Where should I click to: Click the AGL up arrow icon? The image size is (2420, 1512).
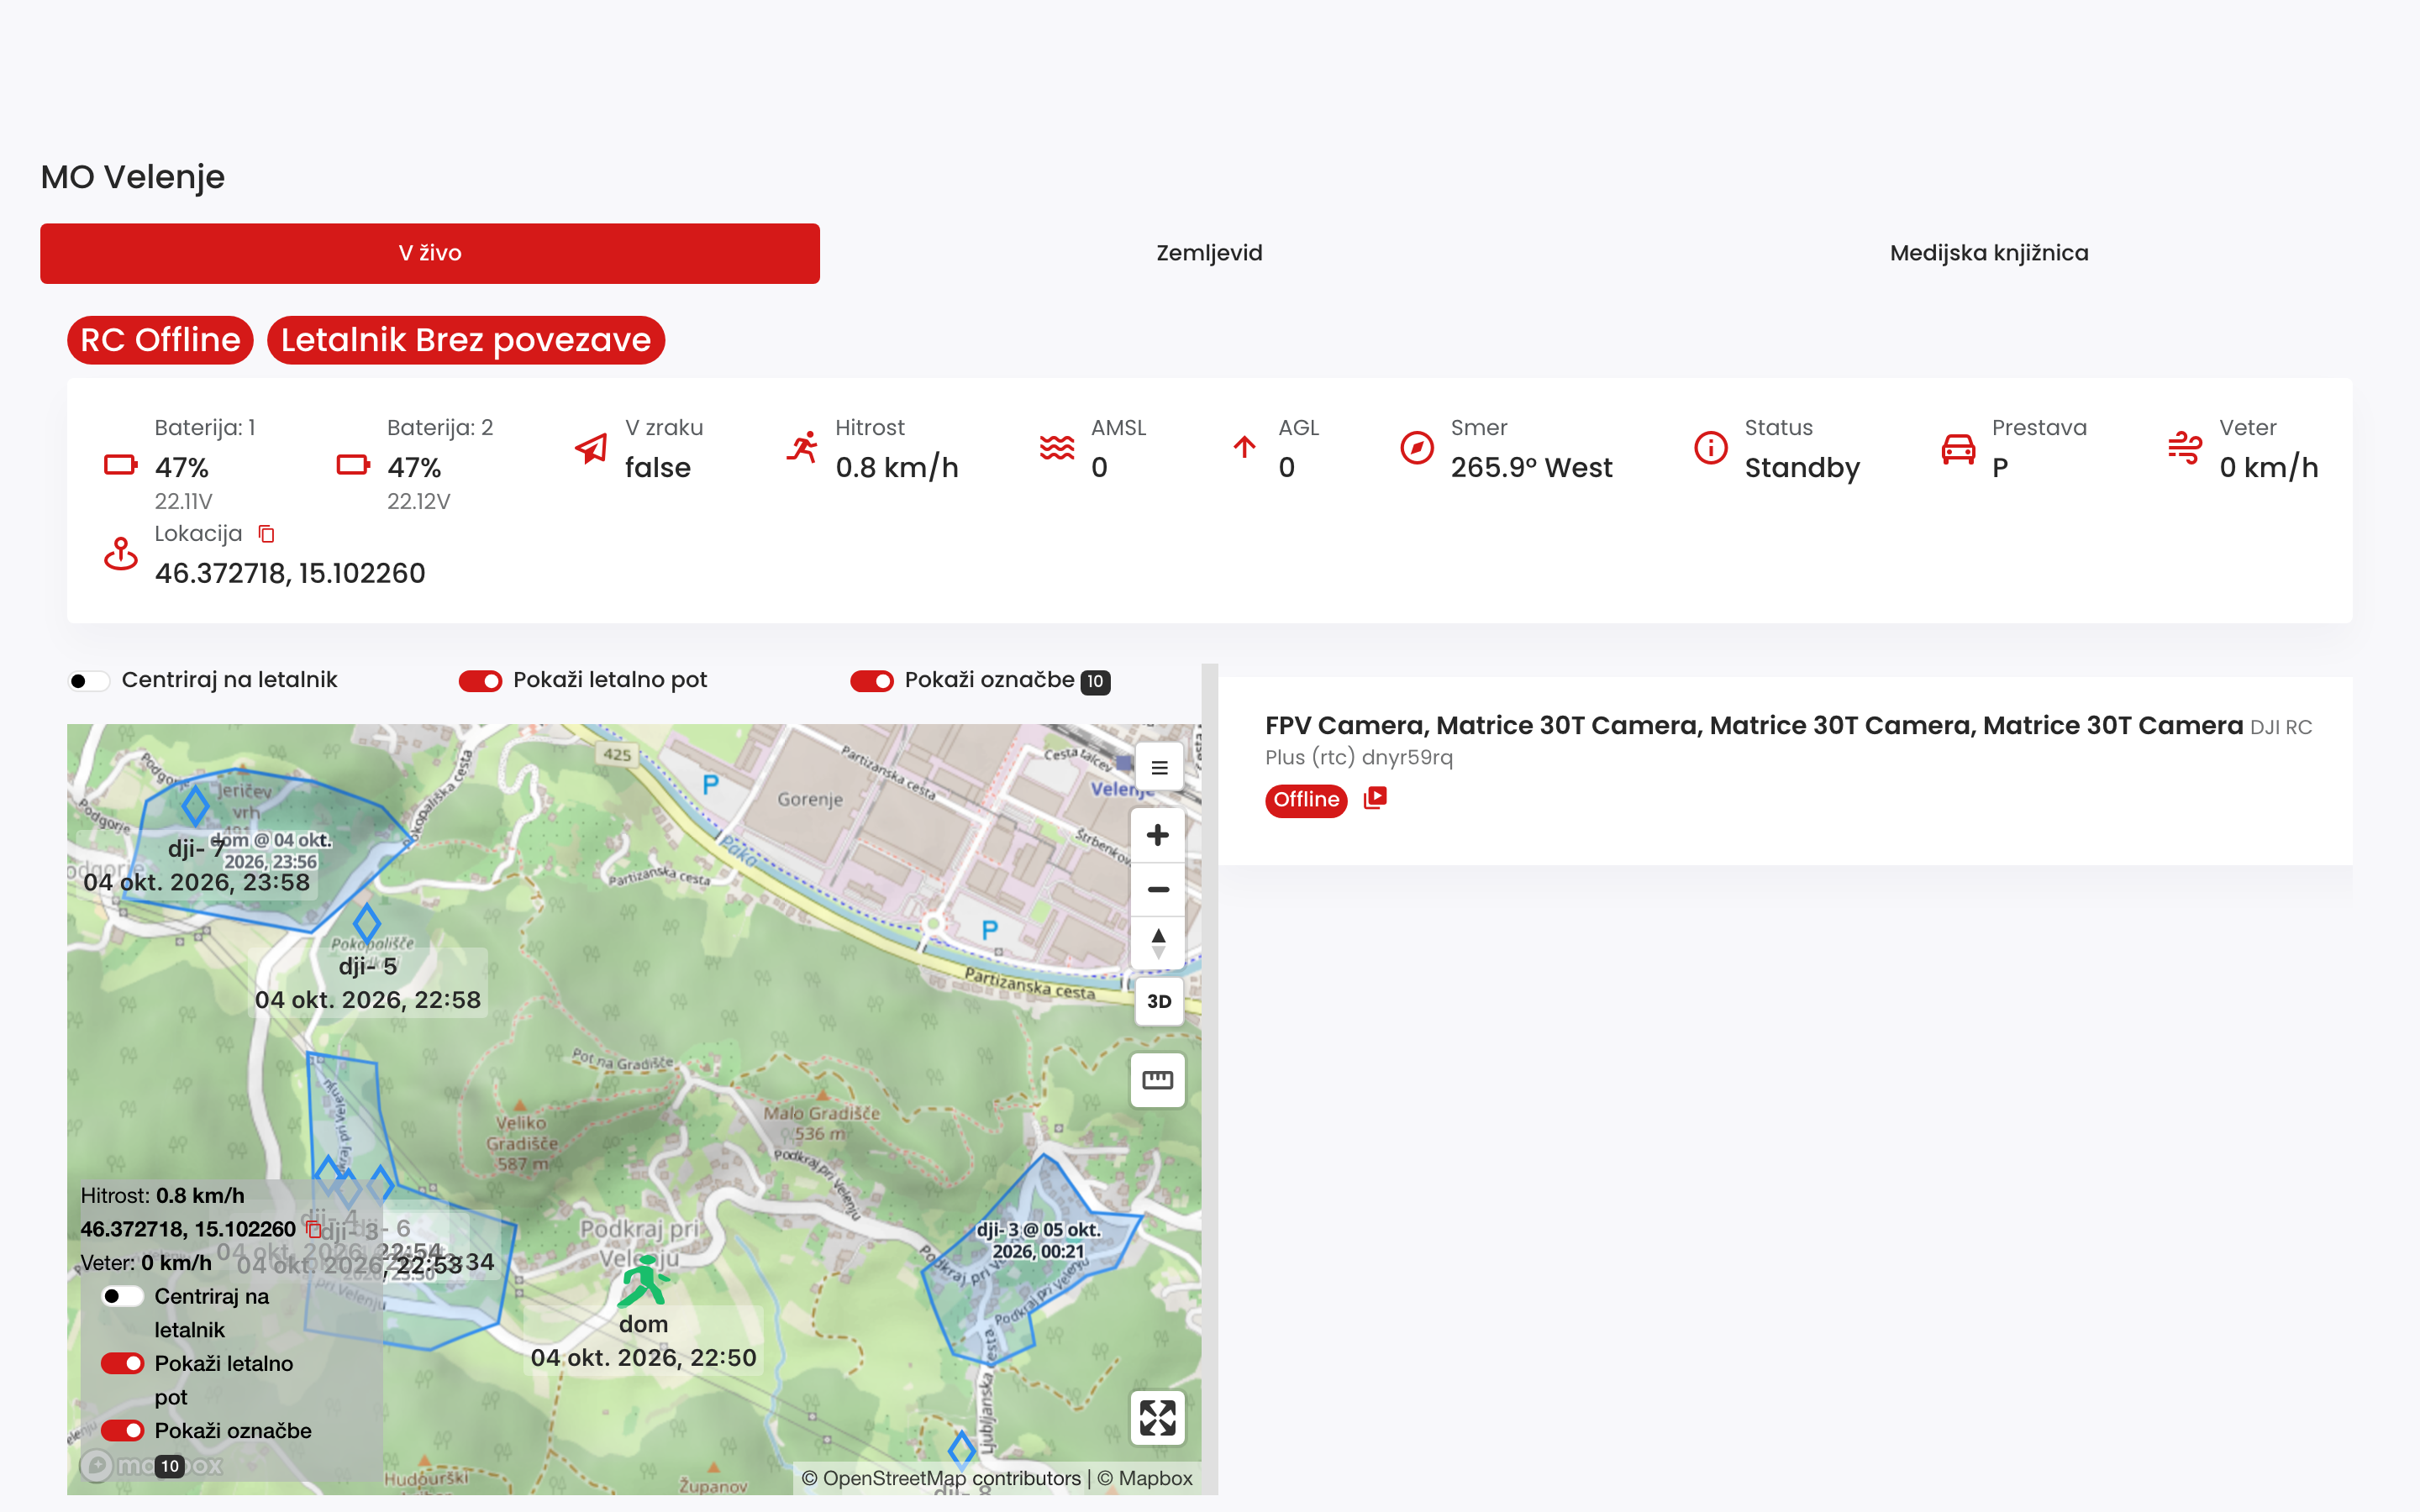(1244, 447)
